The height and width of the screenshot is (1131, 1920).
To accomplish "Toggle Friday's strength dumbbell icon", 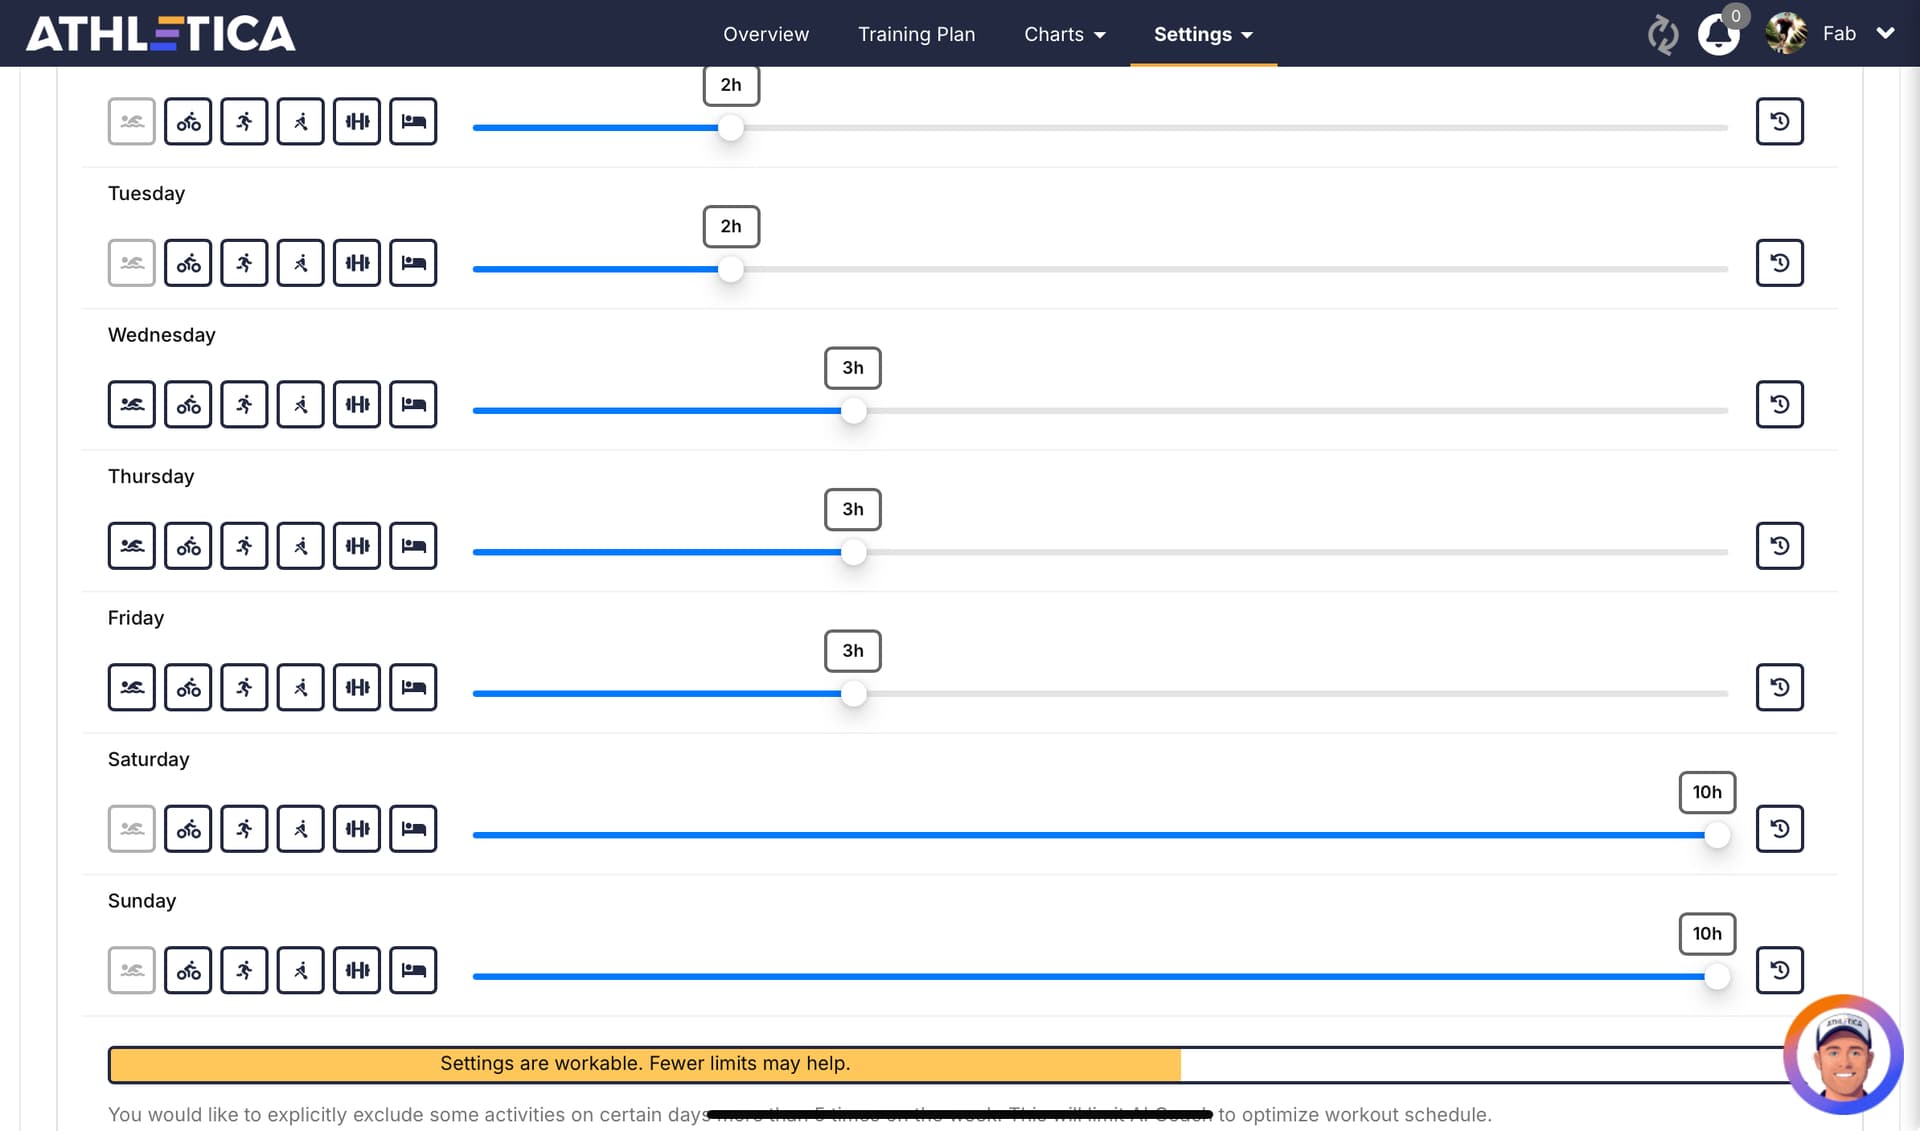I will click(357, 688).
